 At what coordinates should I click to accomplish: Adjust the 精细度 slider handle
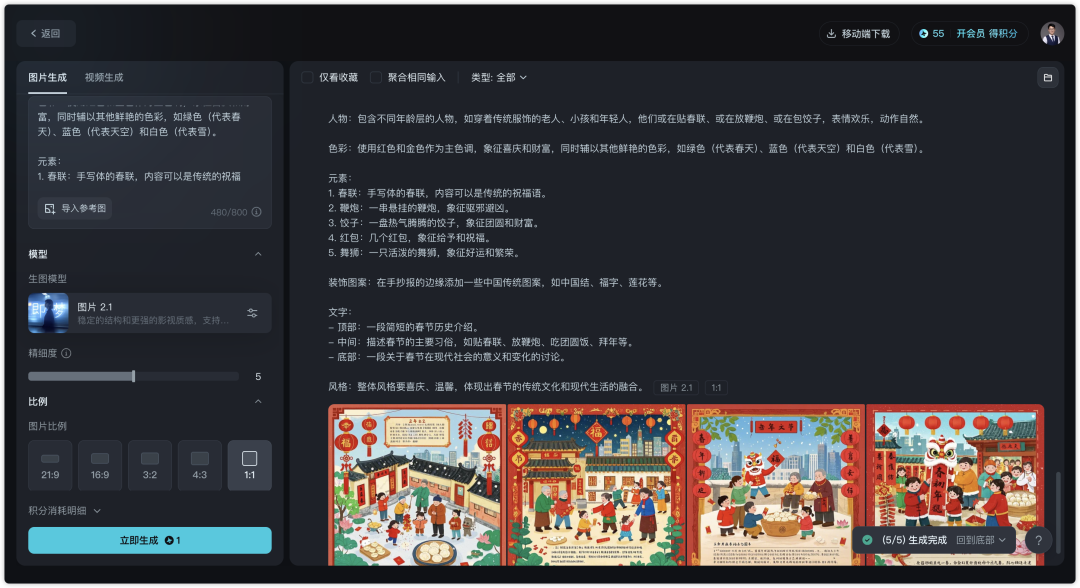point(135,377)
